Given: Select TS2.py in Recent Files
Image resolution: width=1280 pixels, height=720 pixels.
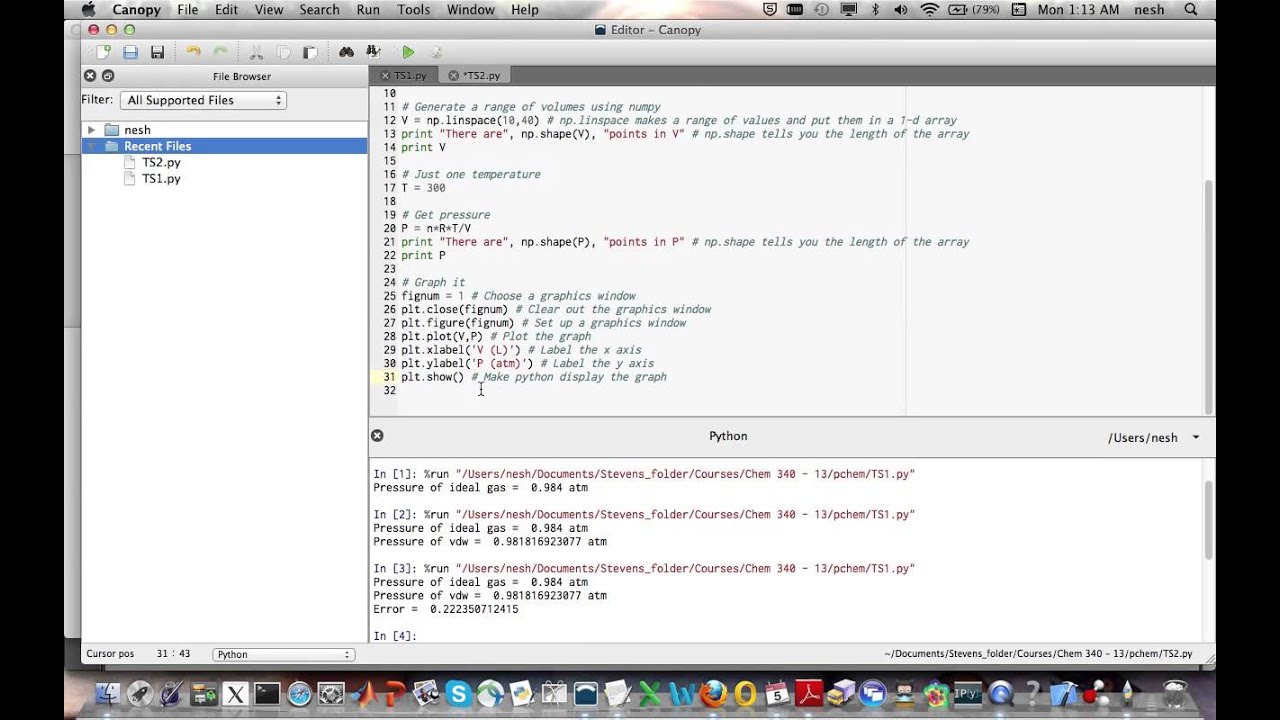Looking at the screenshot, I should 161,162.
